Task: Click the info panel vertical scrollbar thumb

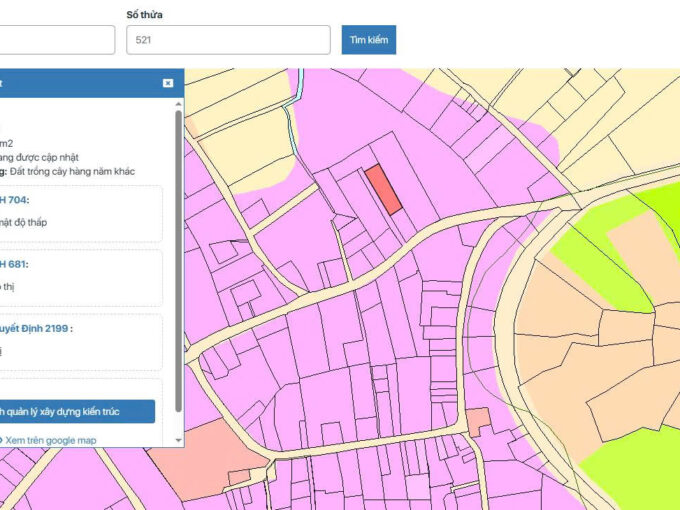Action: 179,260
